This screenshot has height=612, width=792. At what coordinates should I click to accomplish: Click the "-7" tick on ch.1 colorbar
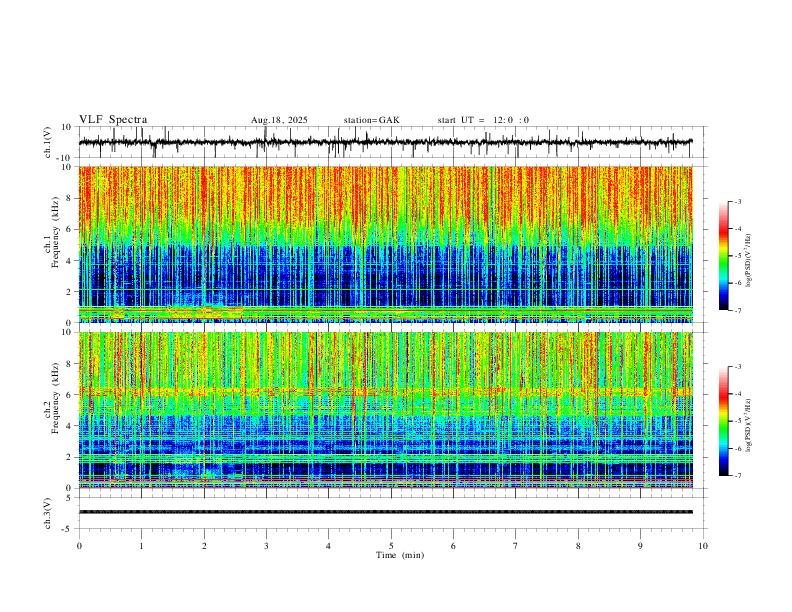pos(738,311)
